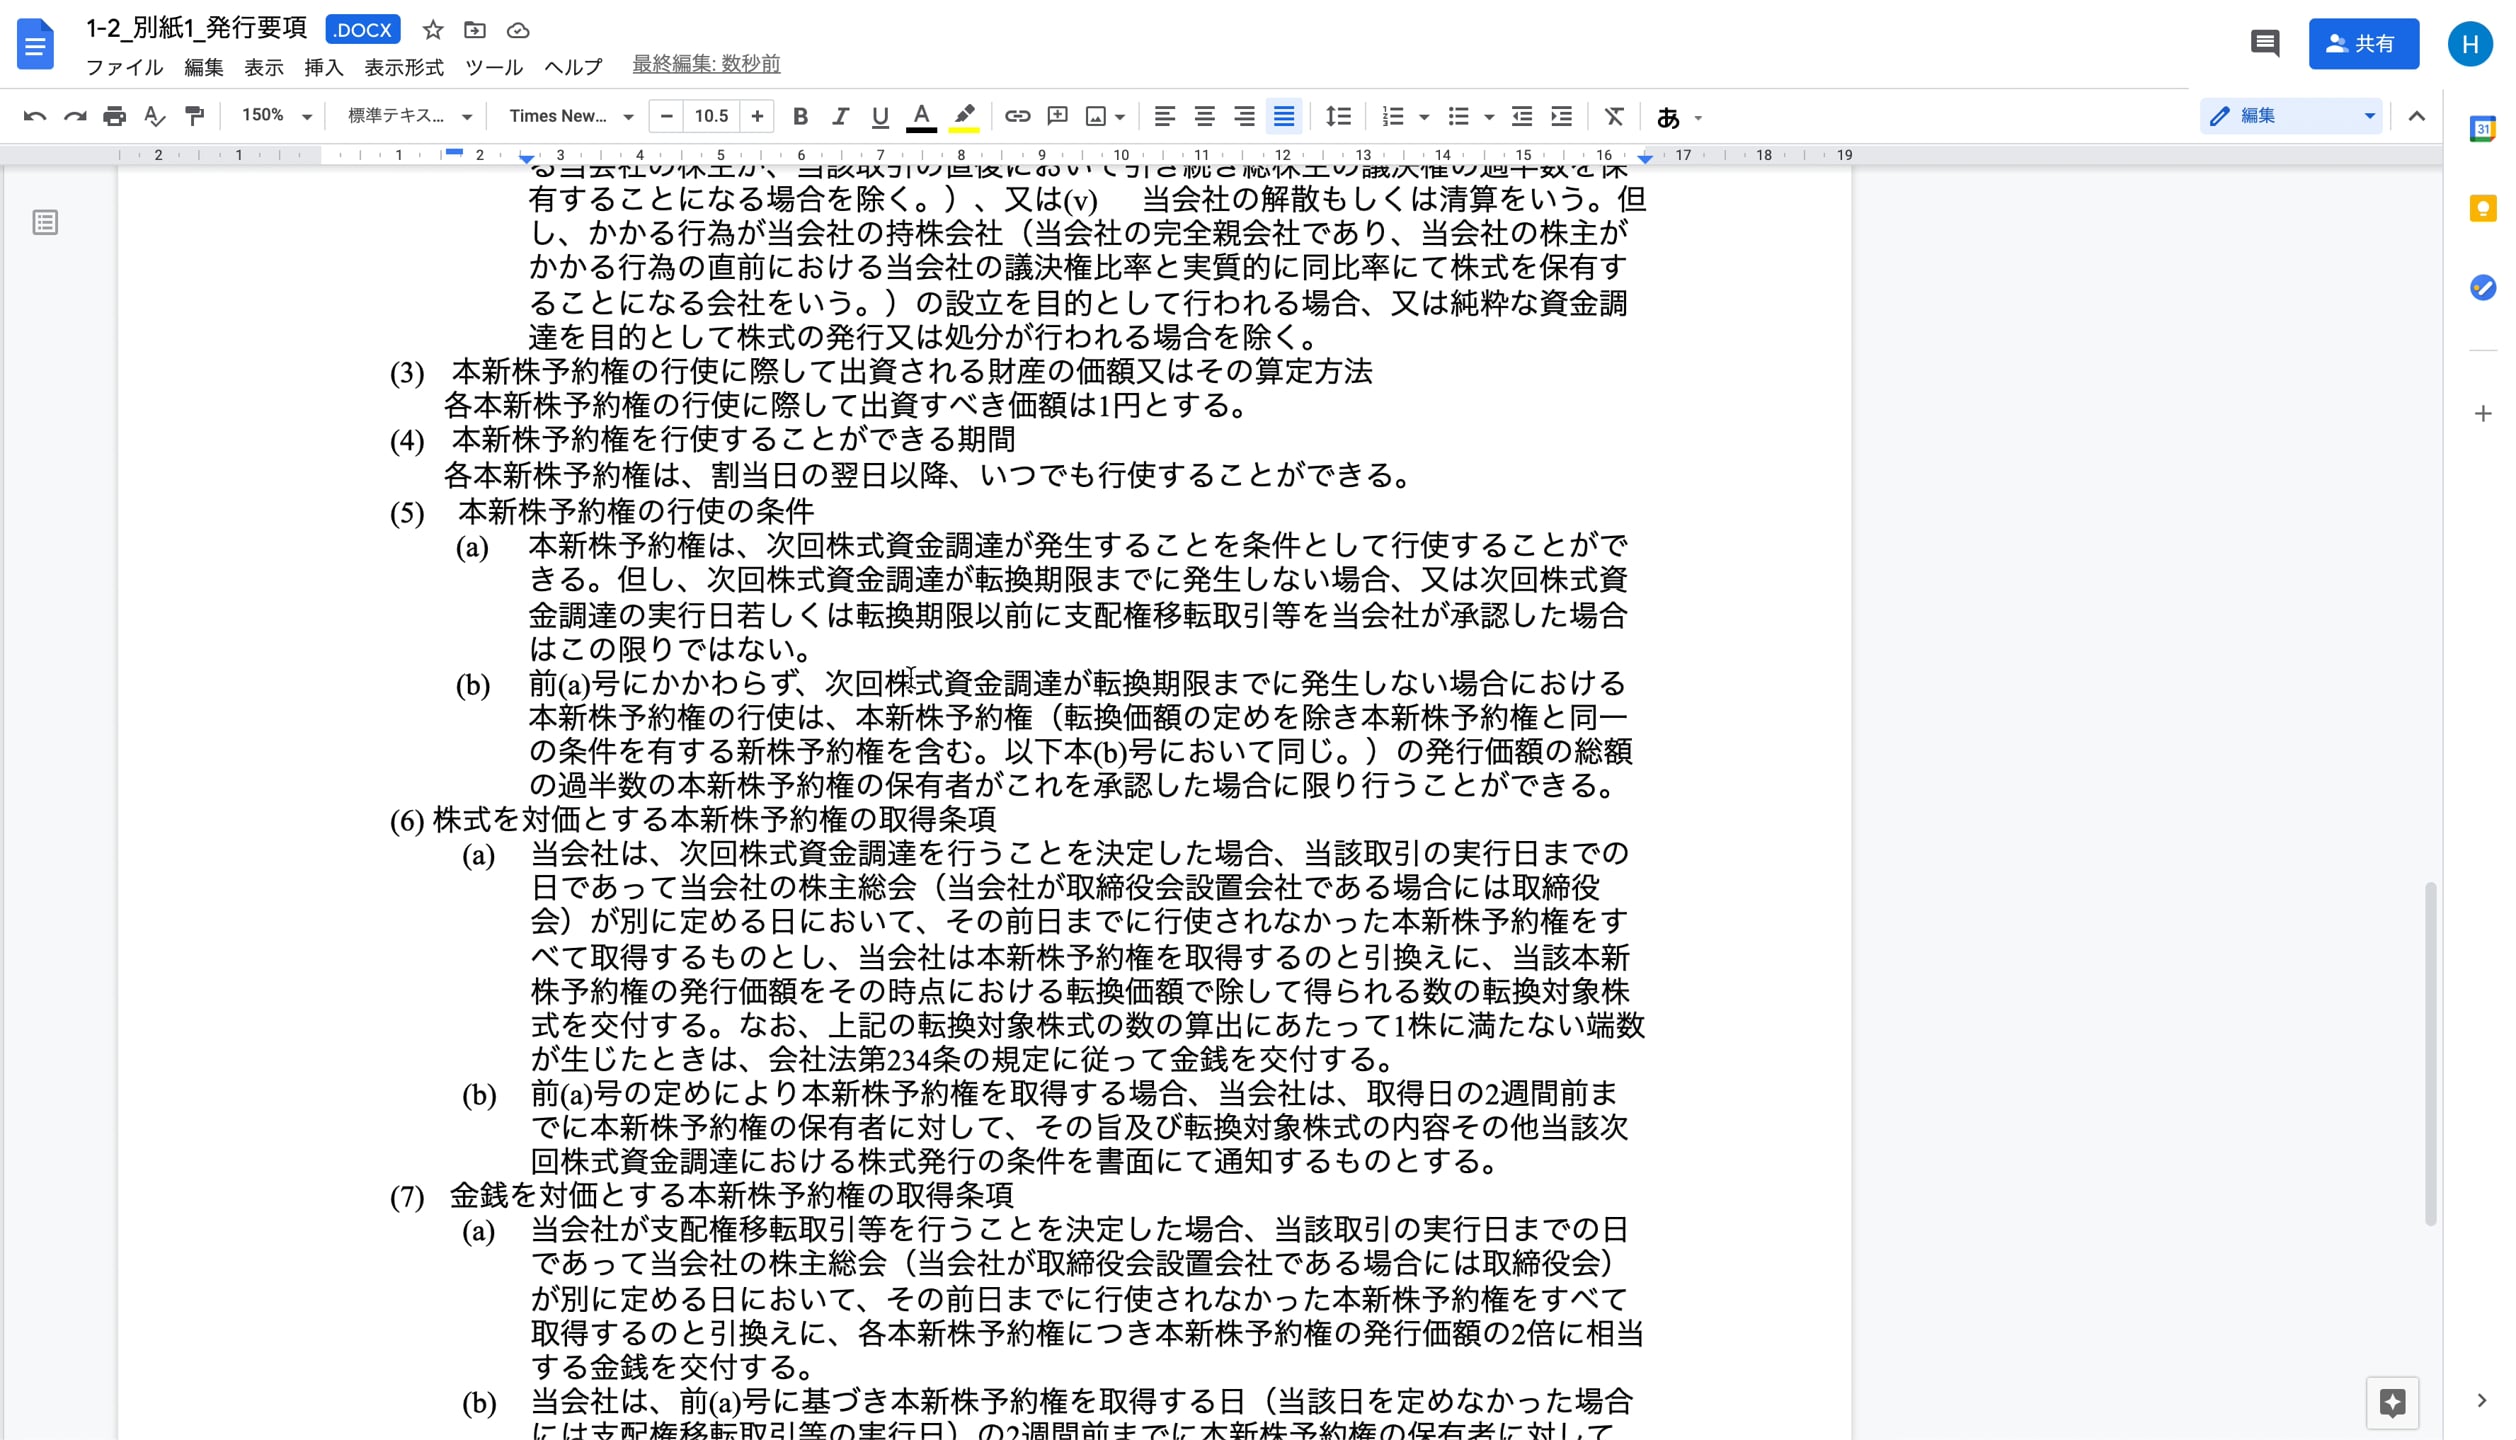The width and height of the screenshot is (2516, 1440).
Task: Toggle justified text alignment
Action: point(1284,116)
